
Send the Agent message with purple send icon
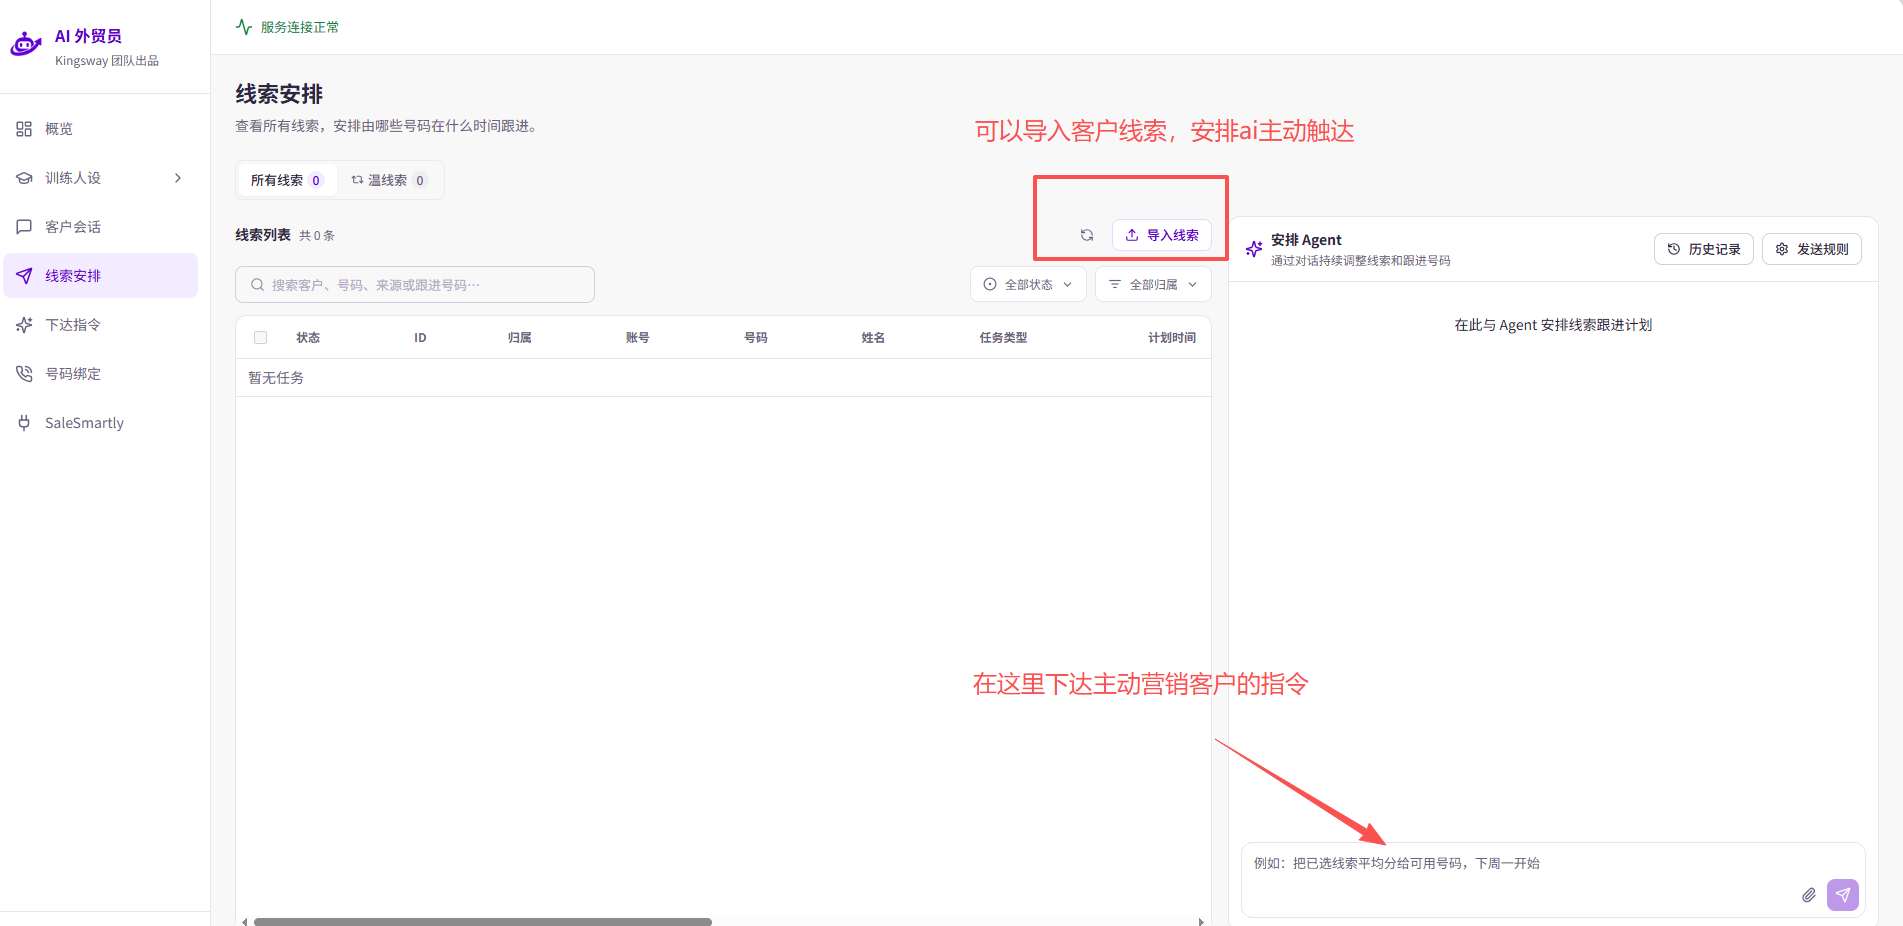click(1843, 895)
